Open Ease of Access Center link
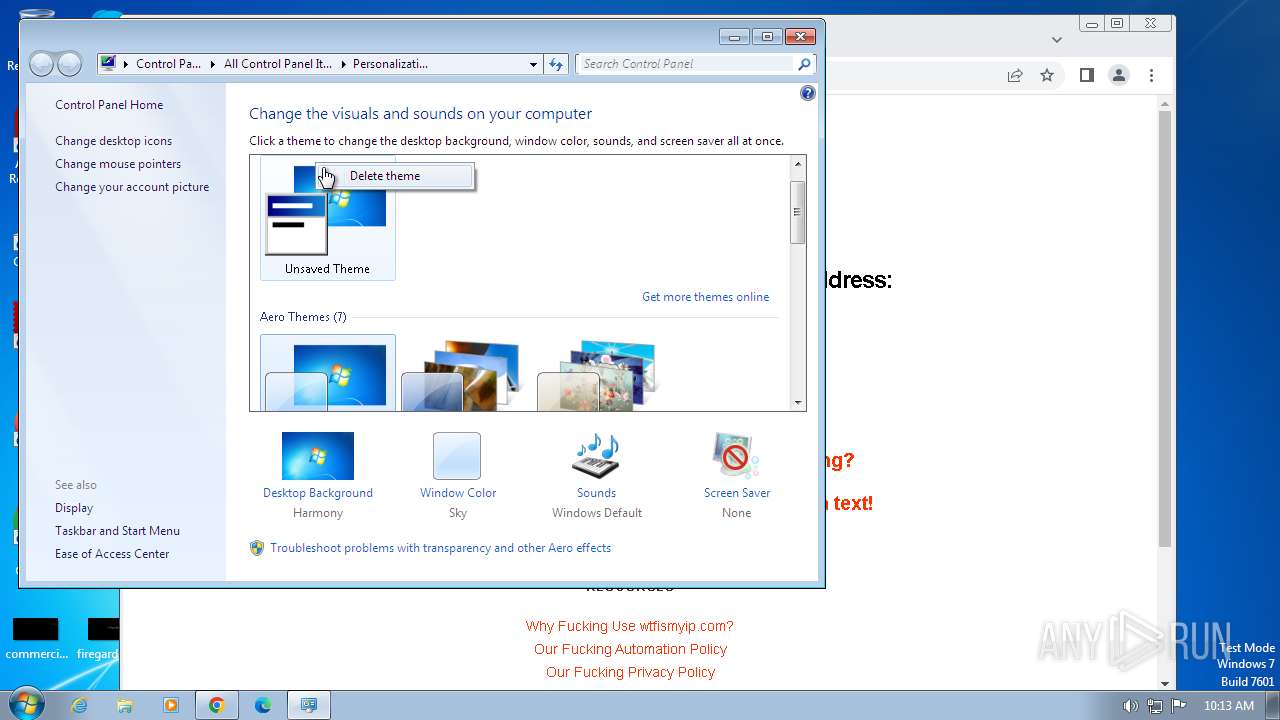Screen dimensions: 1280x720 (x=112, y=554)
